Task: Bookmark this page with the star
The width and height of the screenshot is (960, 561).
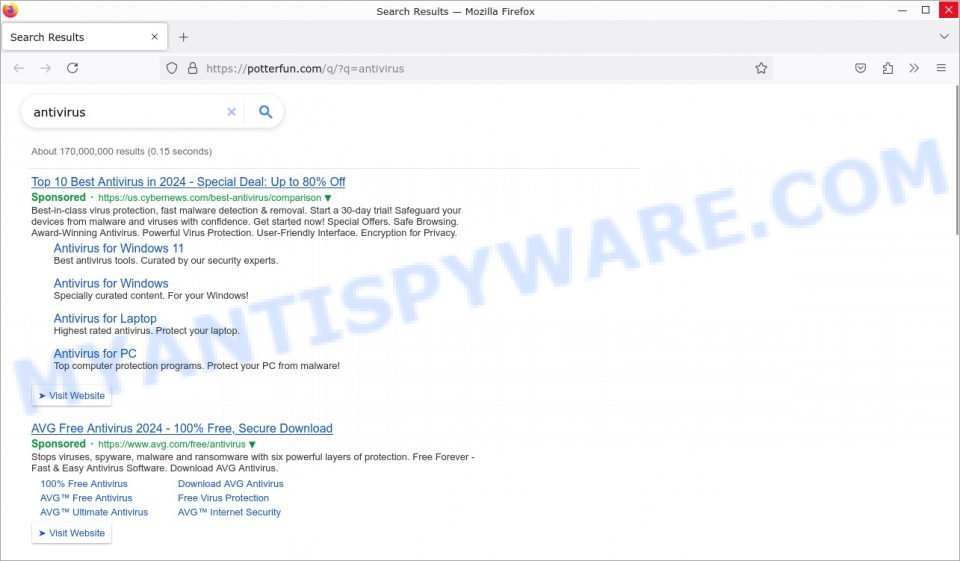Action: point(761,68)
